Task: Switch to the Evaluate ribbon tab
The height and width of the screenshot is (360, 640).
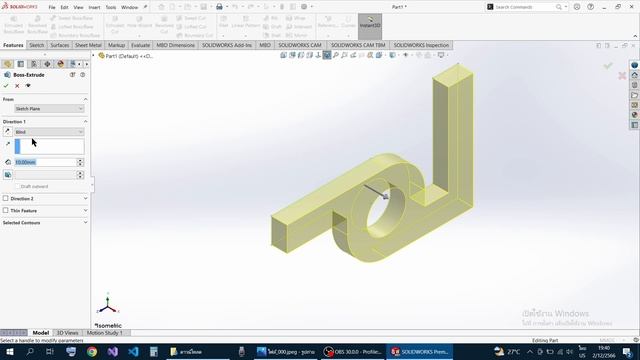Action: click(x=140, y=45)
